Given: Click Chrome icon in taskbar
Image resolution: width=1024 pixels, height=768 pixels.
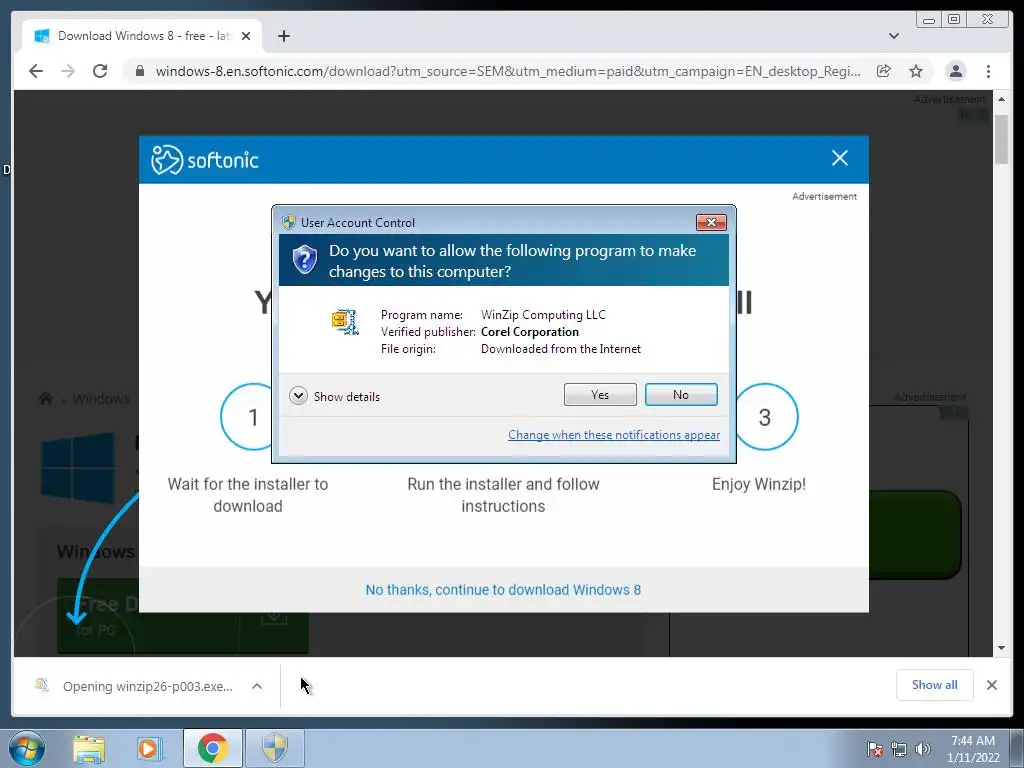Looking at the screenshot, I should (212, 748).
